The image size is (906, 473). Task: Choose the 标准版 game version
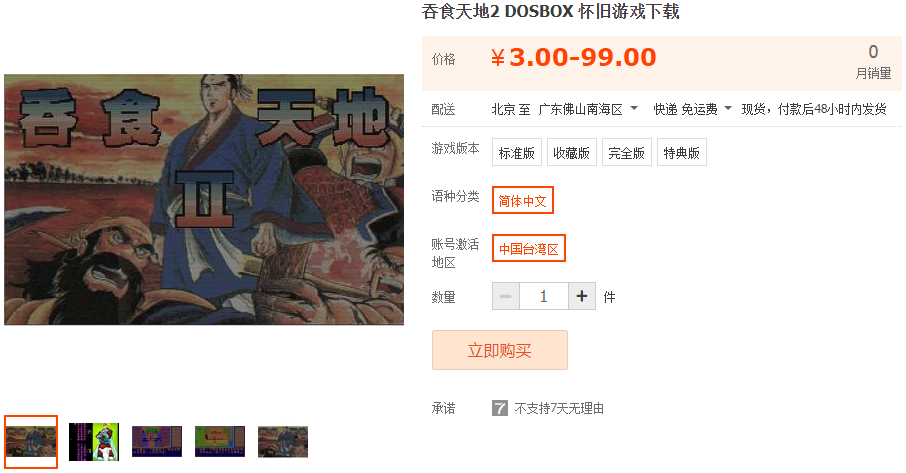pyautogui.click(x=517, y=152)
